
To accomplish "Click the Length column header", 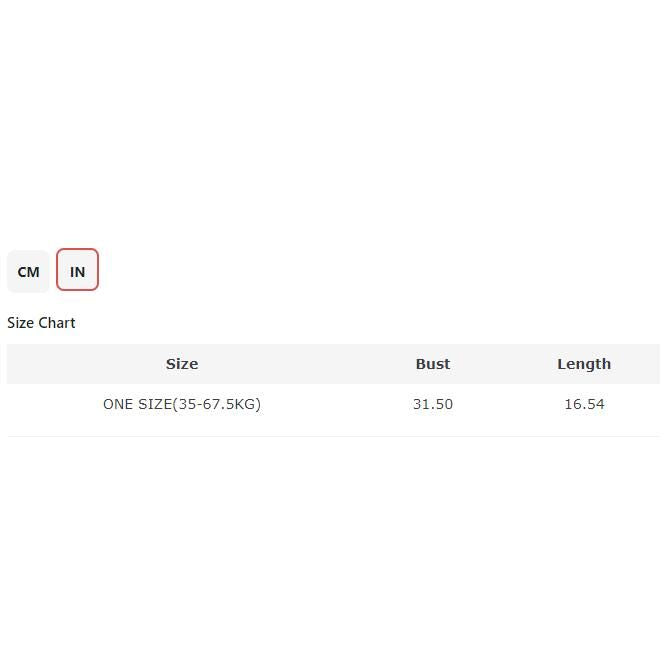I will pos(584,364).
